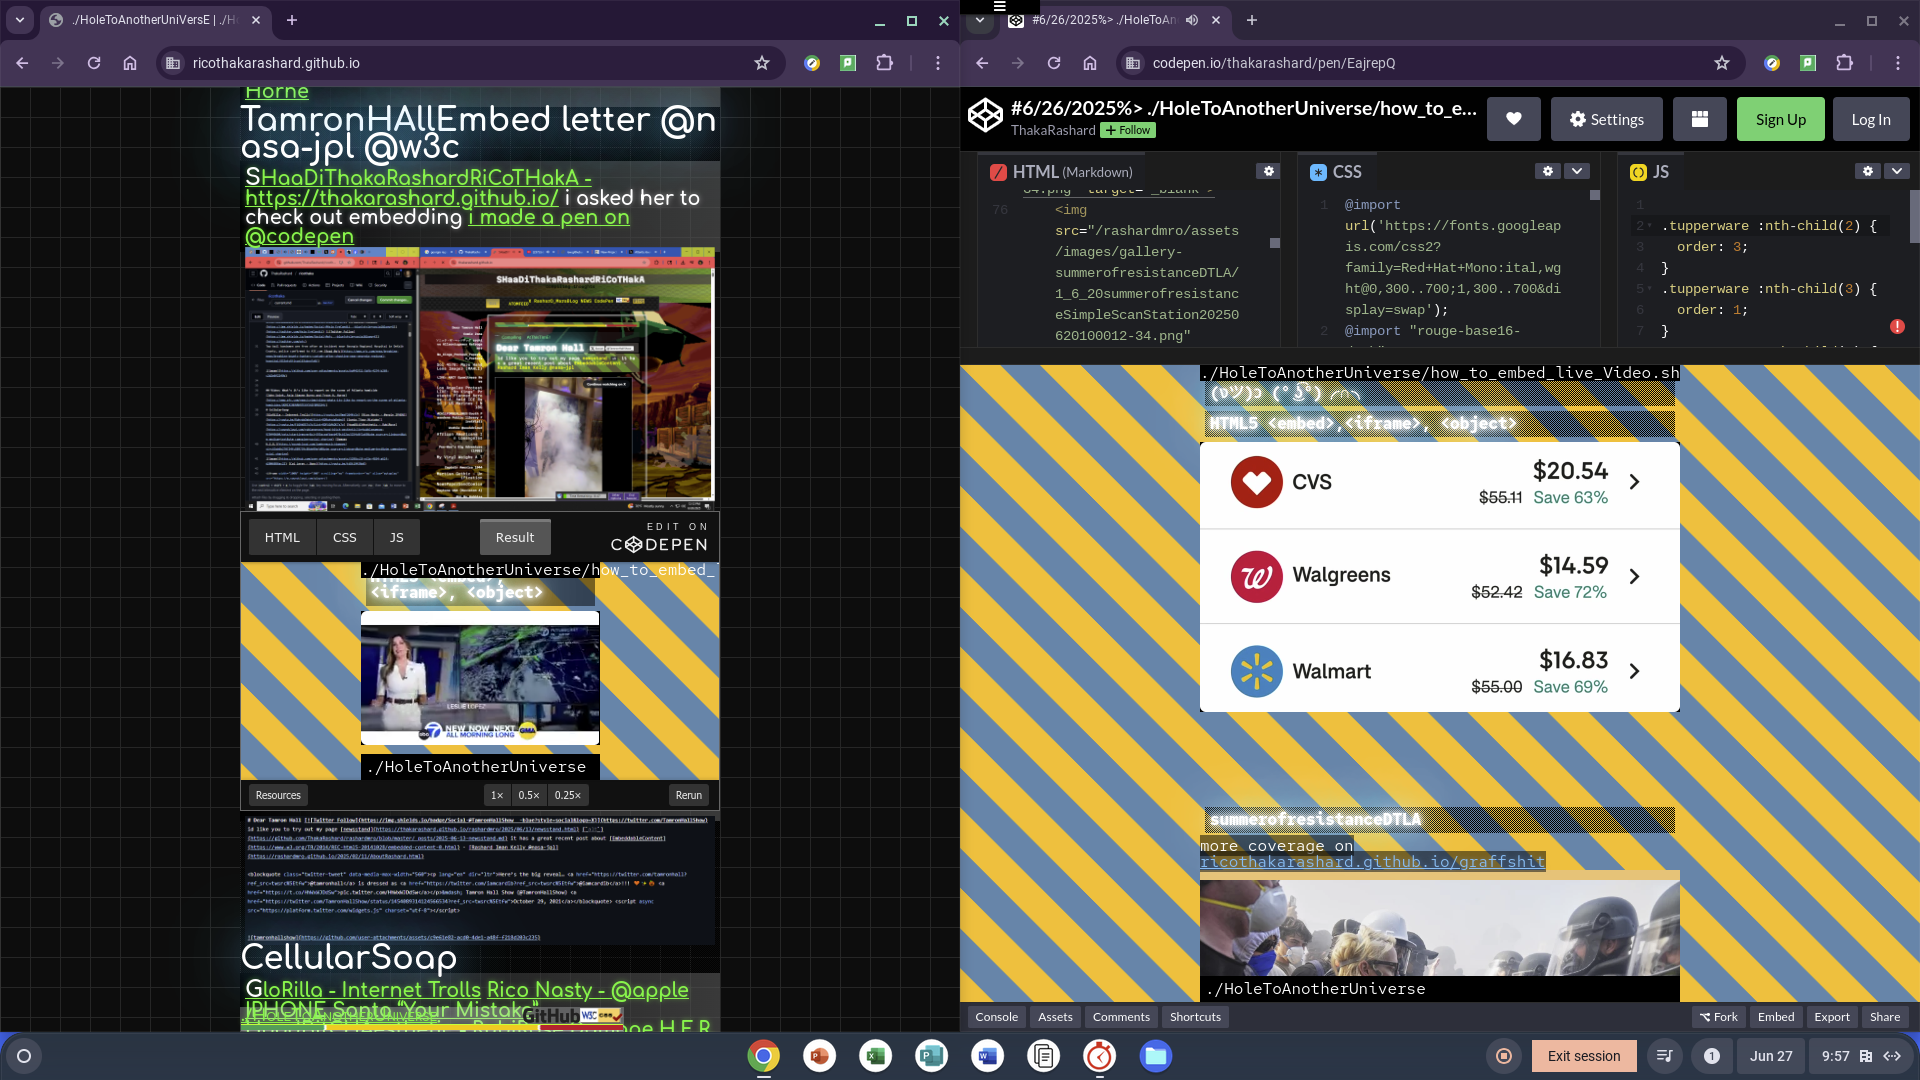Expand Walmart price row chevron
This screenshot has height=1080, width=1920.
click(x=1634, y=671)
